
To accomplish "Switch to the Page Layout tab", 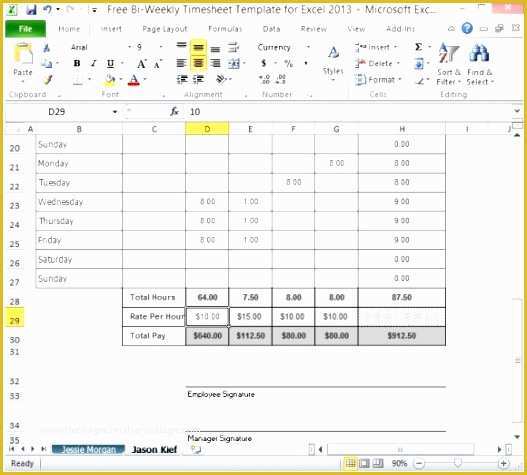I will (x=165, y=29).
